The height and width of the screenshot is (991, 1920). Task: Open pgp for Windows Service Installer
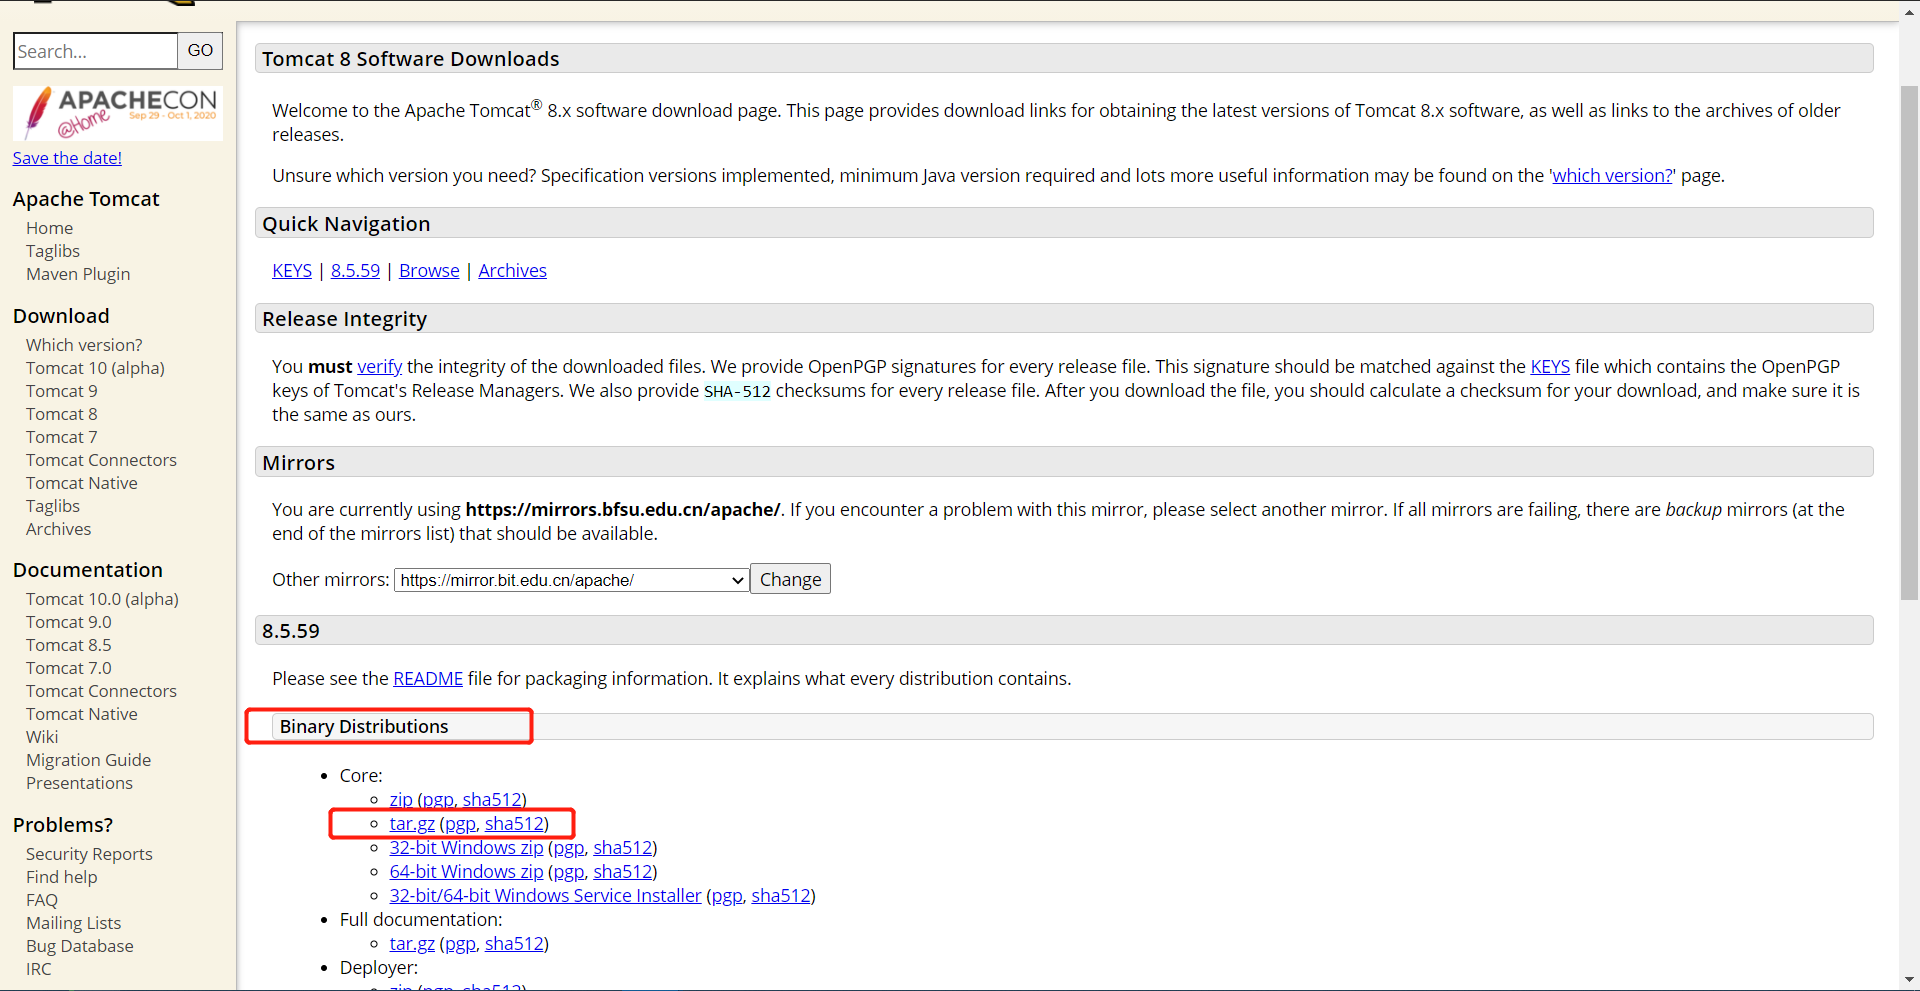(727, 896)
